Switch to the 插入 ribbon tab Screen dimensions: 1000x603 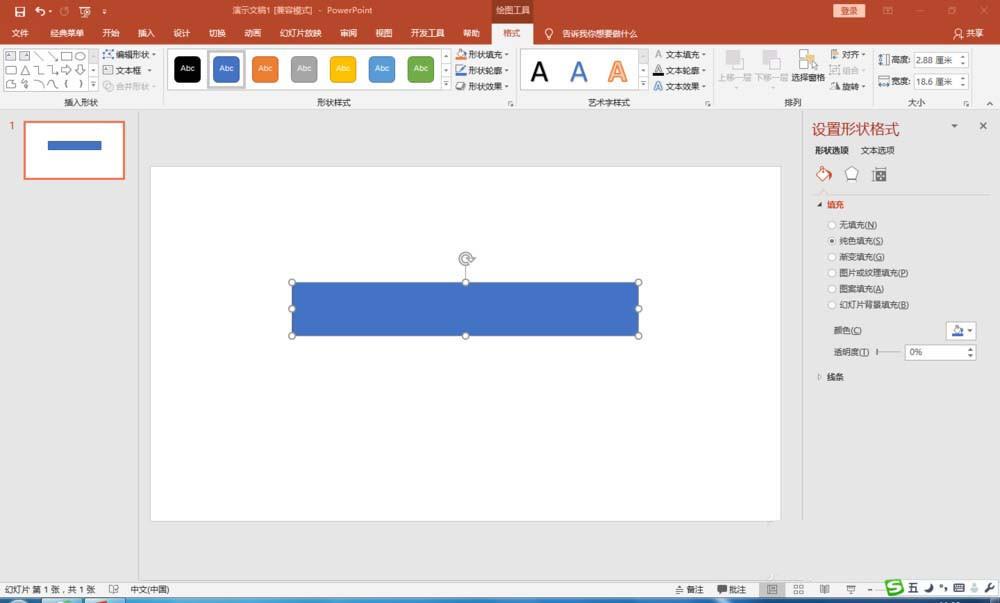click(x=145, y=32)
